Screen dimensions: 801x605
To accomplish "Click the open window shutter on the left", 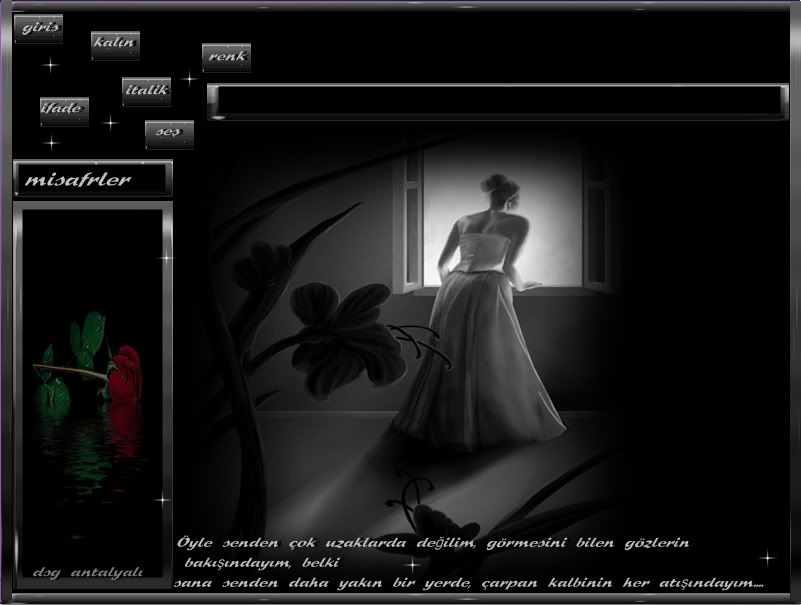I will coord(411,222).
